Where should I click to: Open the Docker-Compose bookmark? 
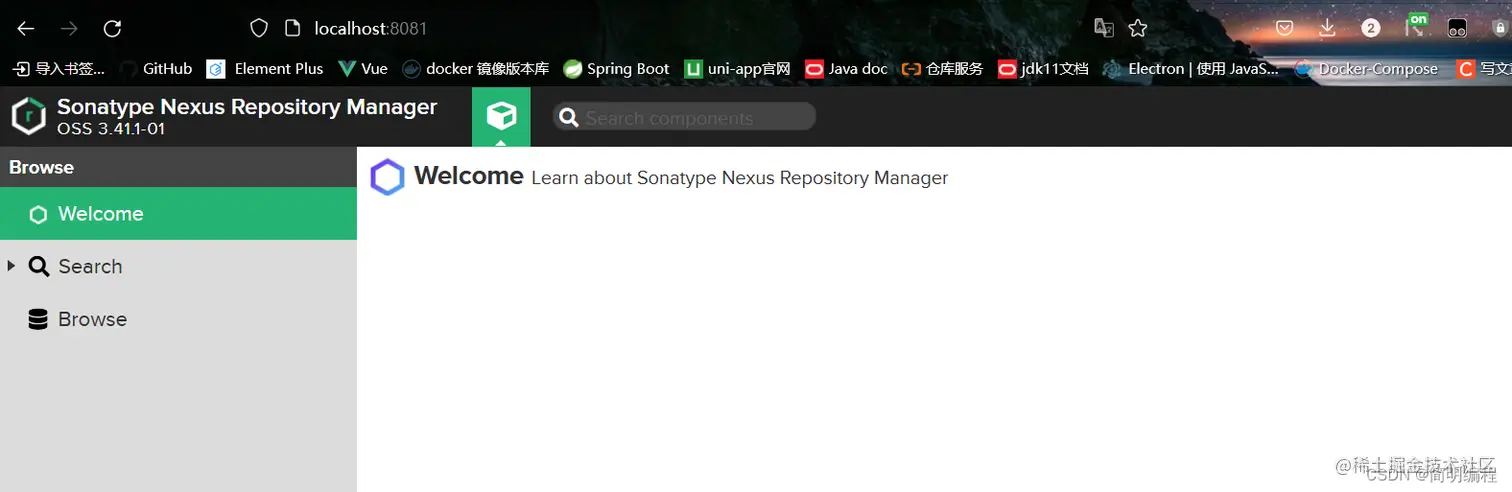click(1366, 69)
